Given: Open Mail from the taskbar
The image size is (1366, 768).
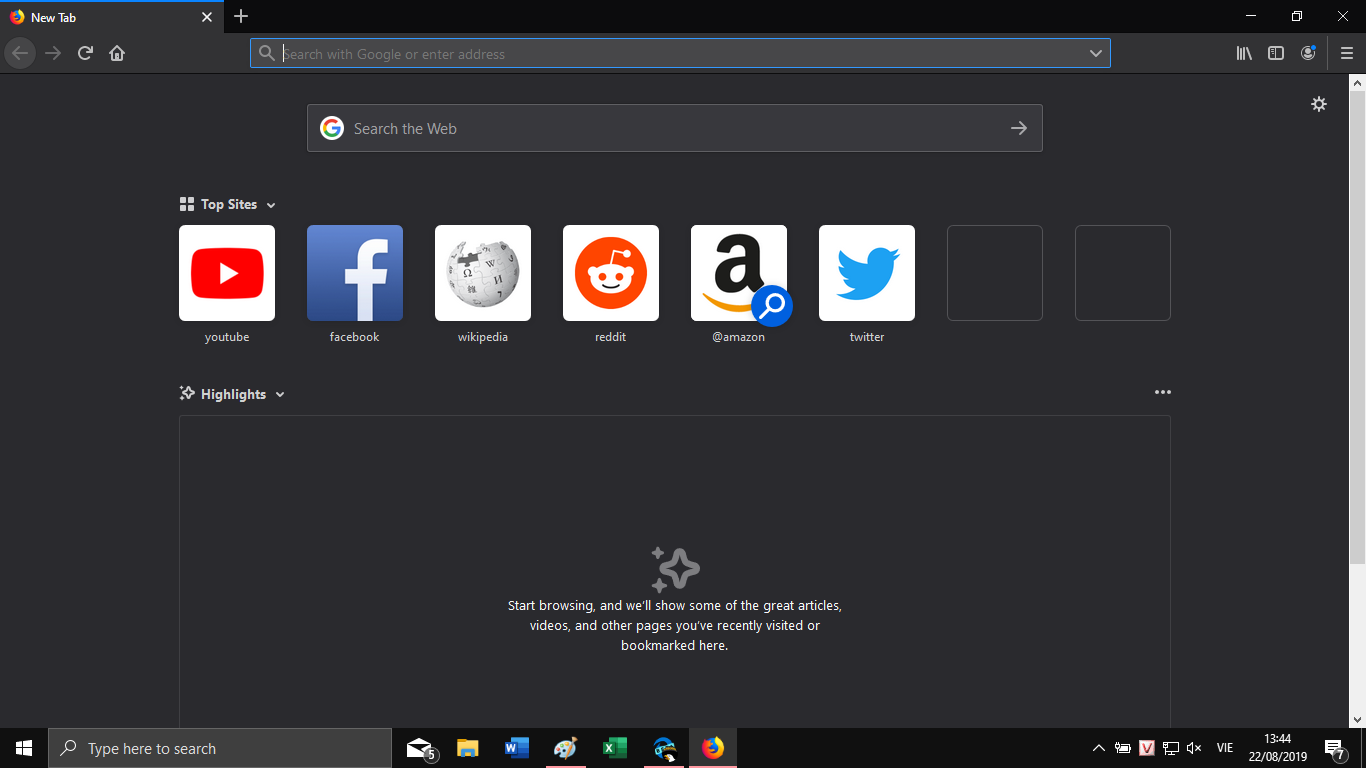Looking at the screenshot, I should pyautogui.click(x=421, y=748).
